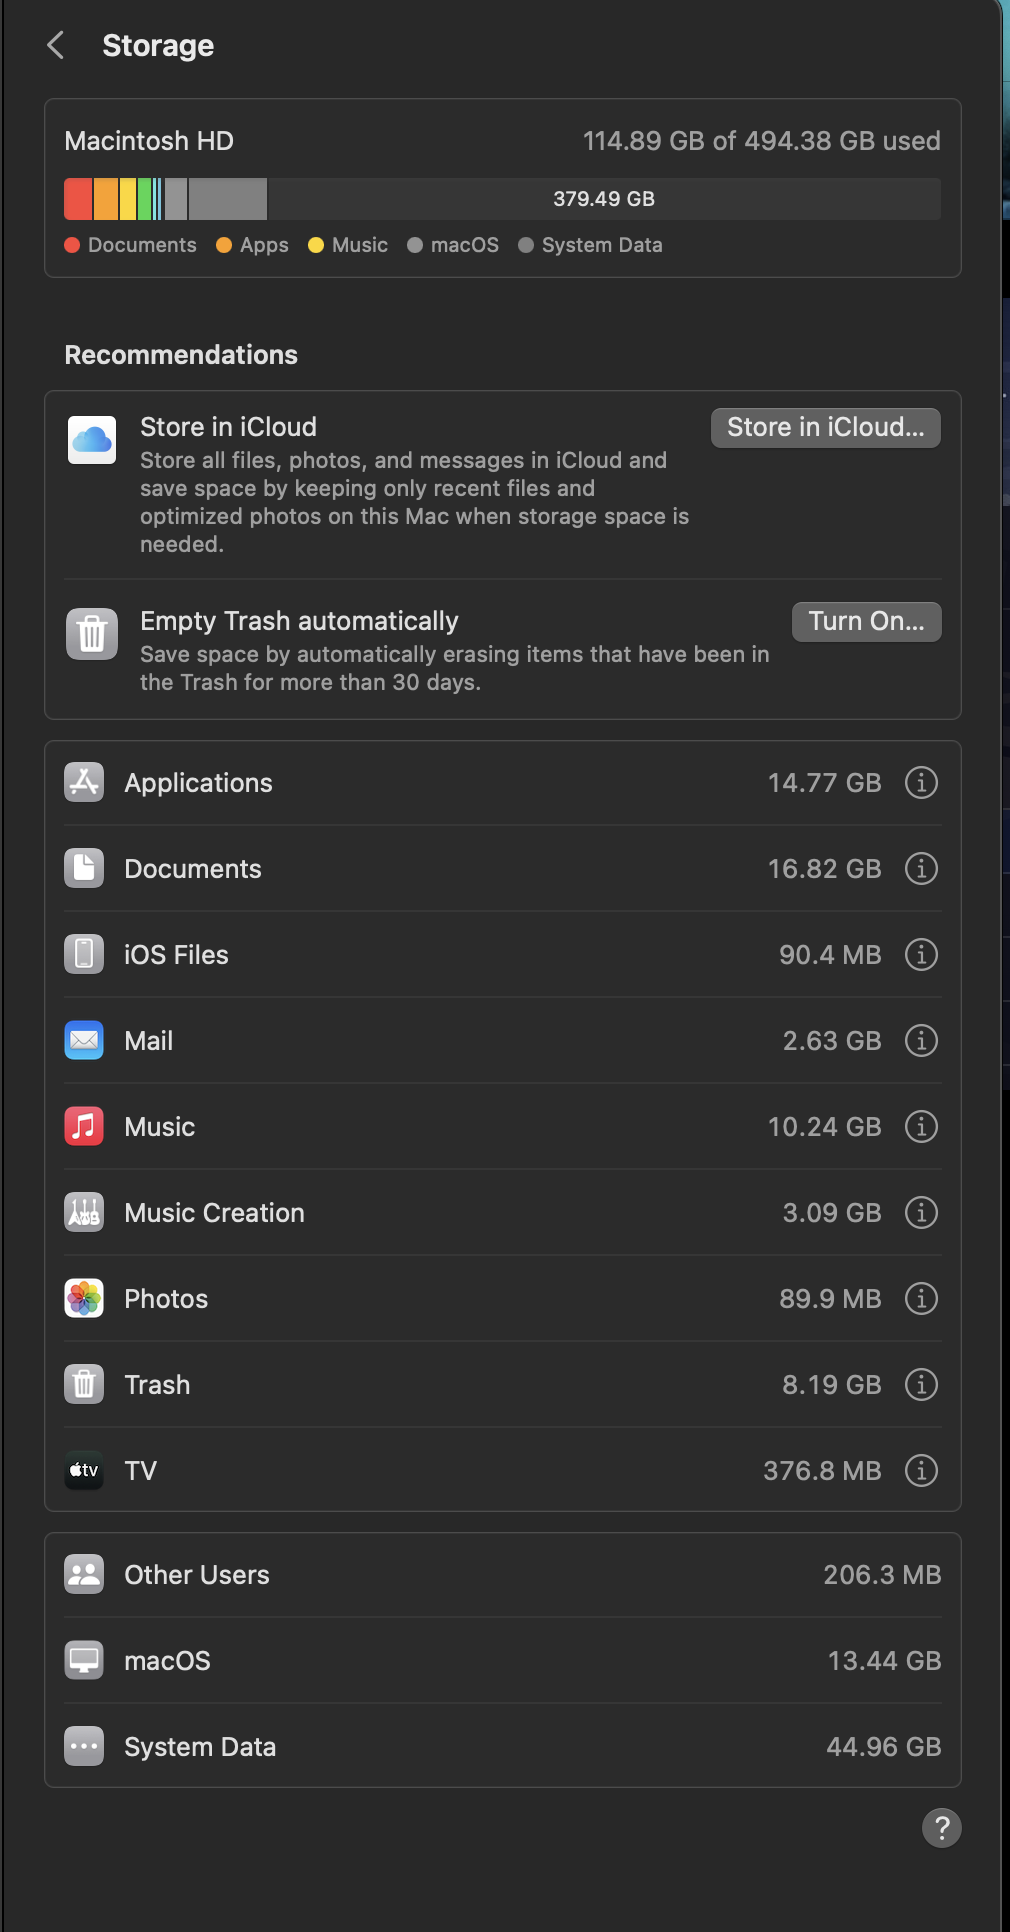
Task: Open info for Applications
Action: point(921,782)
